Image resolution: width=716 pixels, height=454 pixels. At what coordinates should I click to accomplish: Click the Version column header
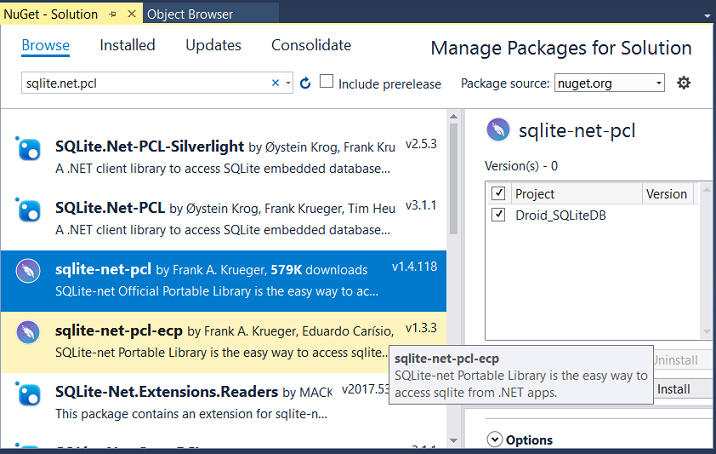coord(667,194)
